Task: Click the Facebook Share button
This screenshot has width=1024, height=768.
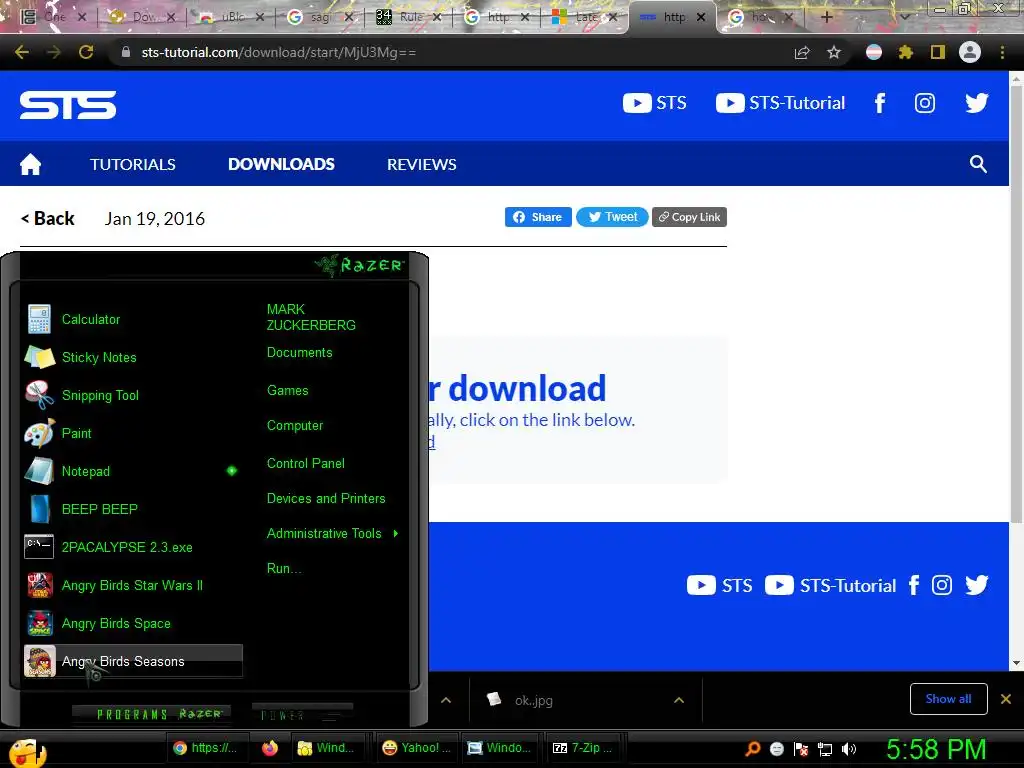Action: tap(538, 217)
